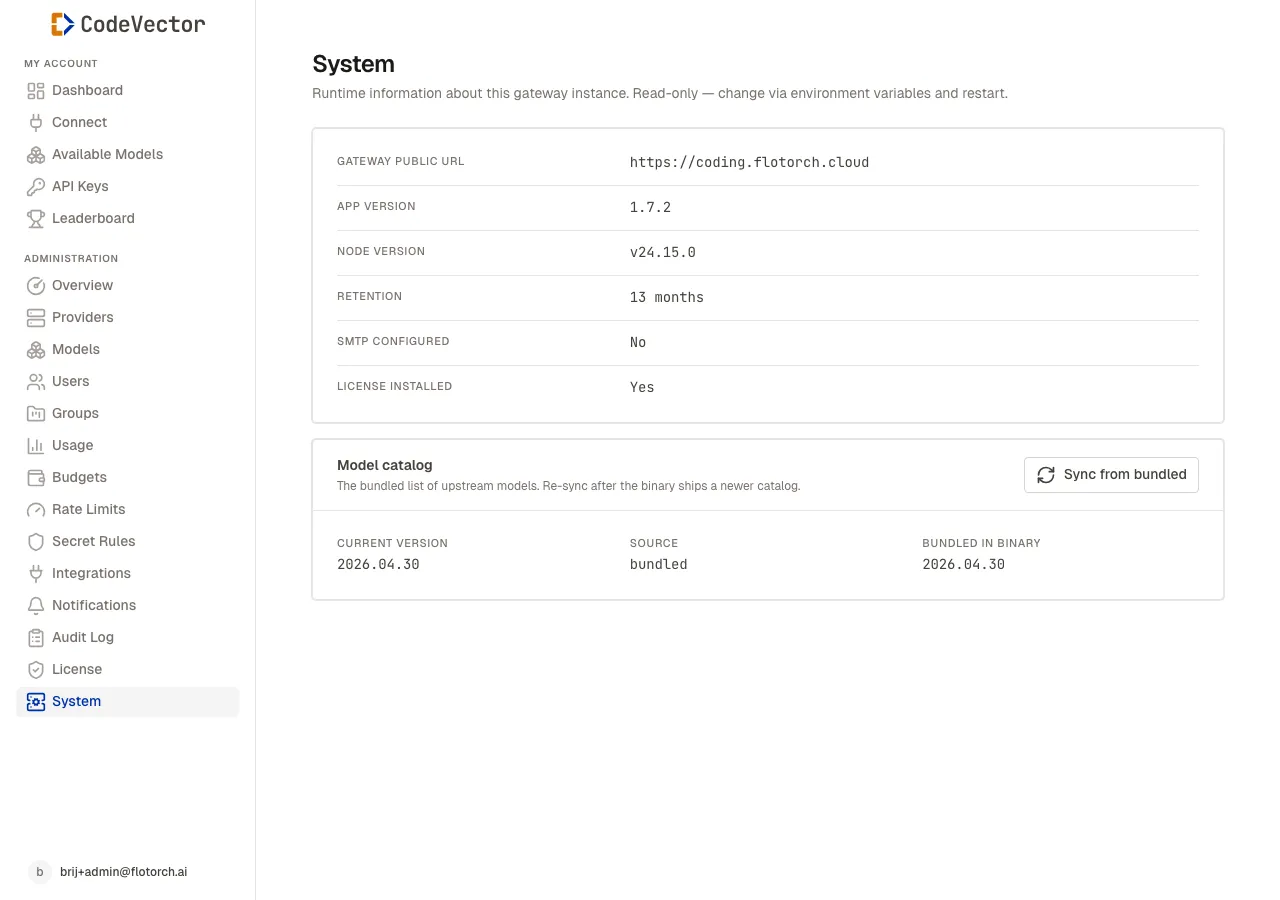Click source value bundled
Image resolution: width=1280 pixels, height=900 pixels.
coord(658,564)
